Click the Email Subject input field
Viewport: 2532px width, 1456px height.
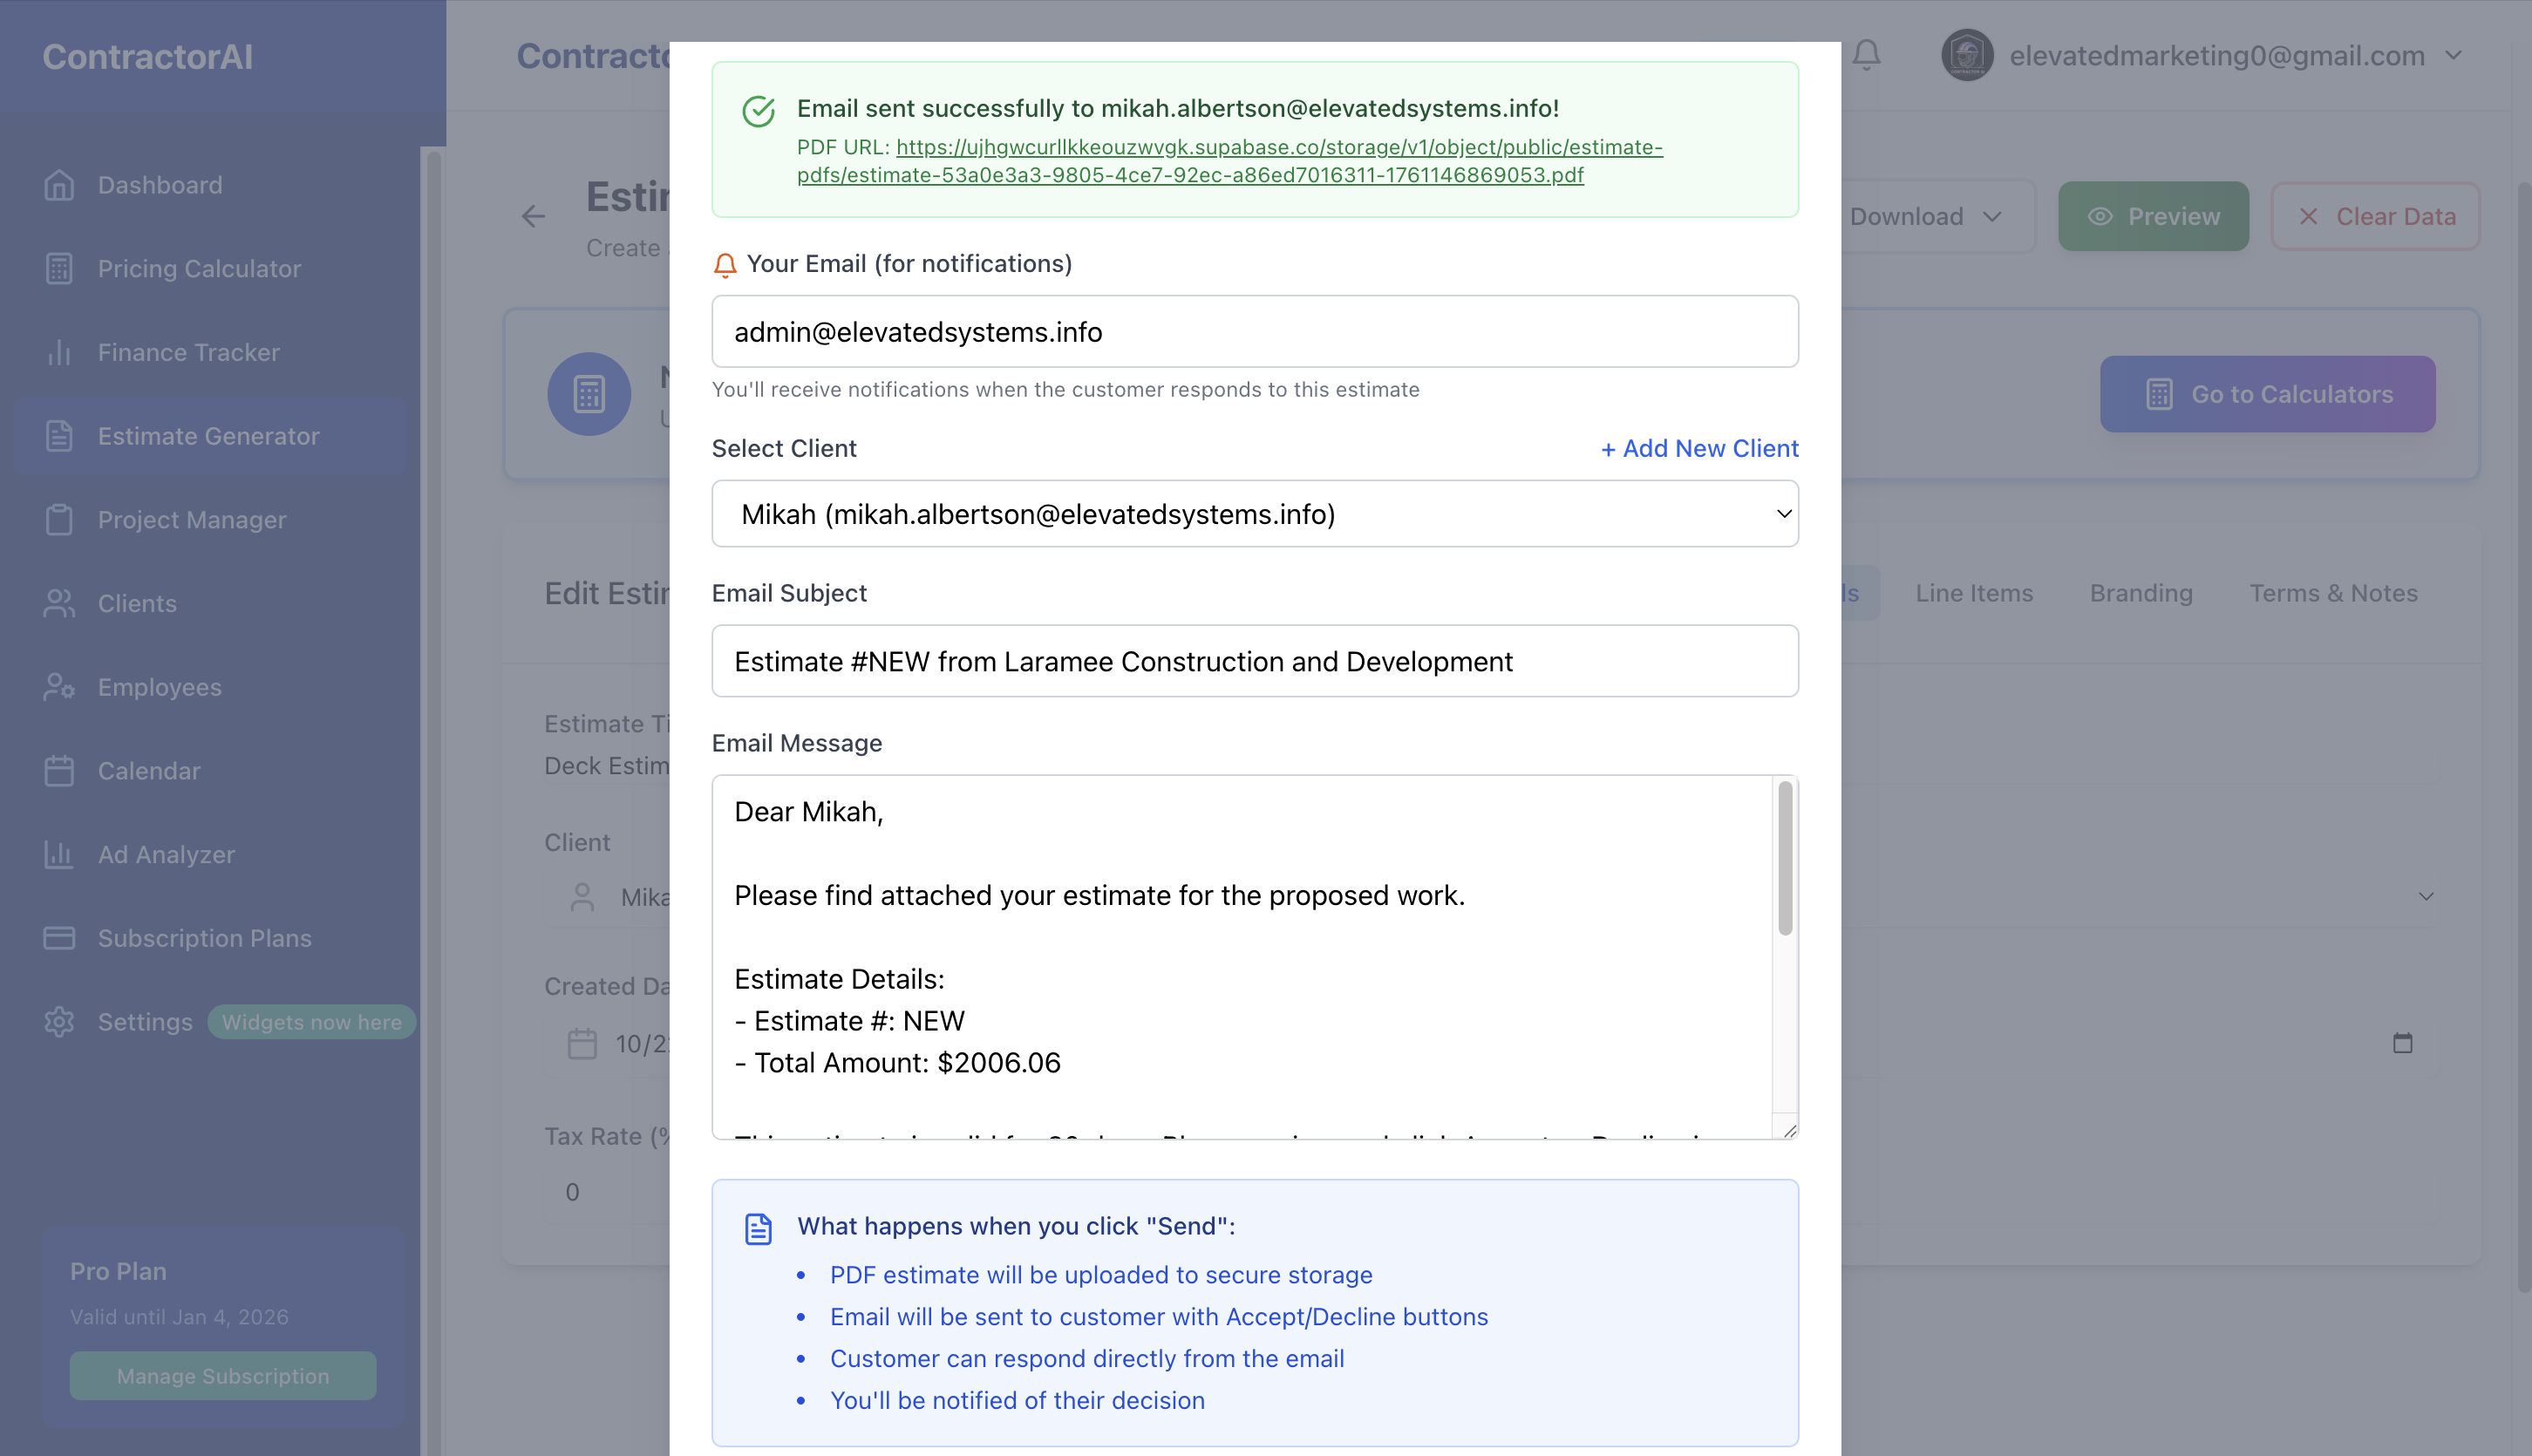click(x=1255, y=660)
